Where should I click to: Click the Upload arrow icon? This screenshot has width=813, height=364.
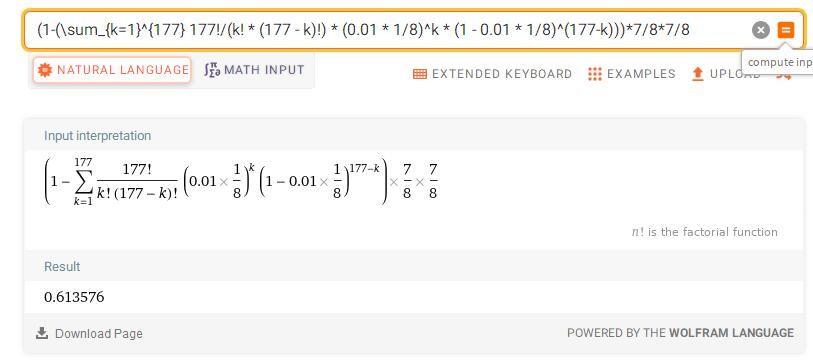point(698,74)
